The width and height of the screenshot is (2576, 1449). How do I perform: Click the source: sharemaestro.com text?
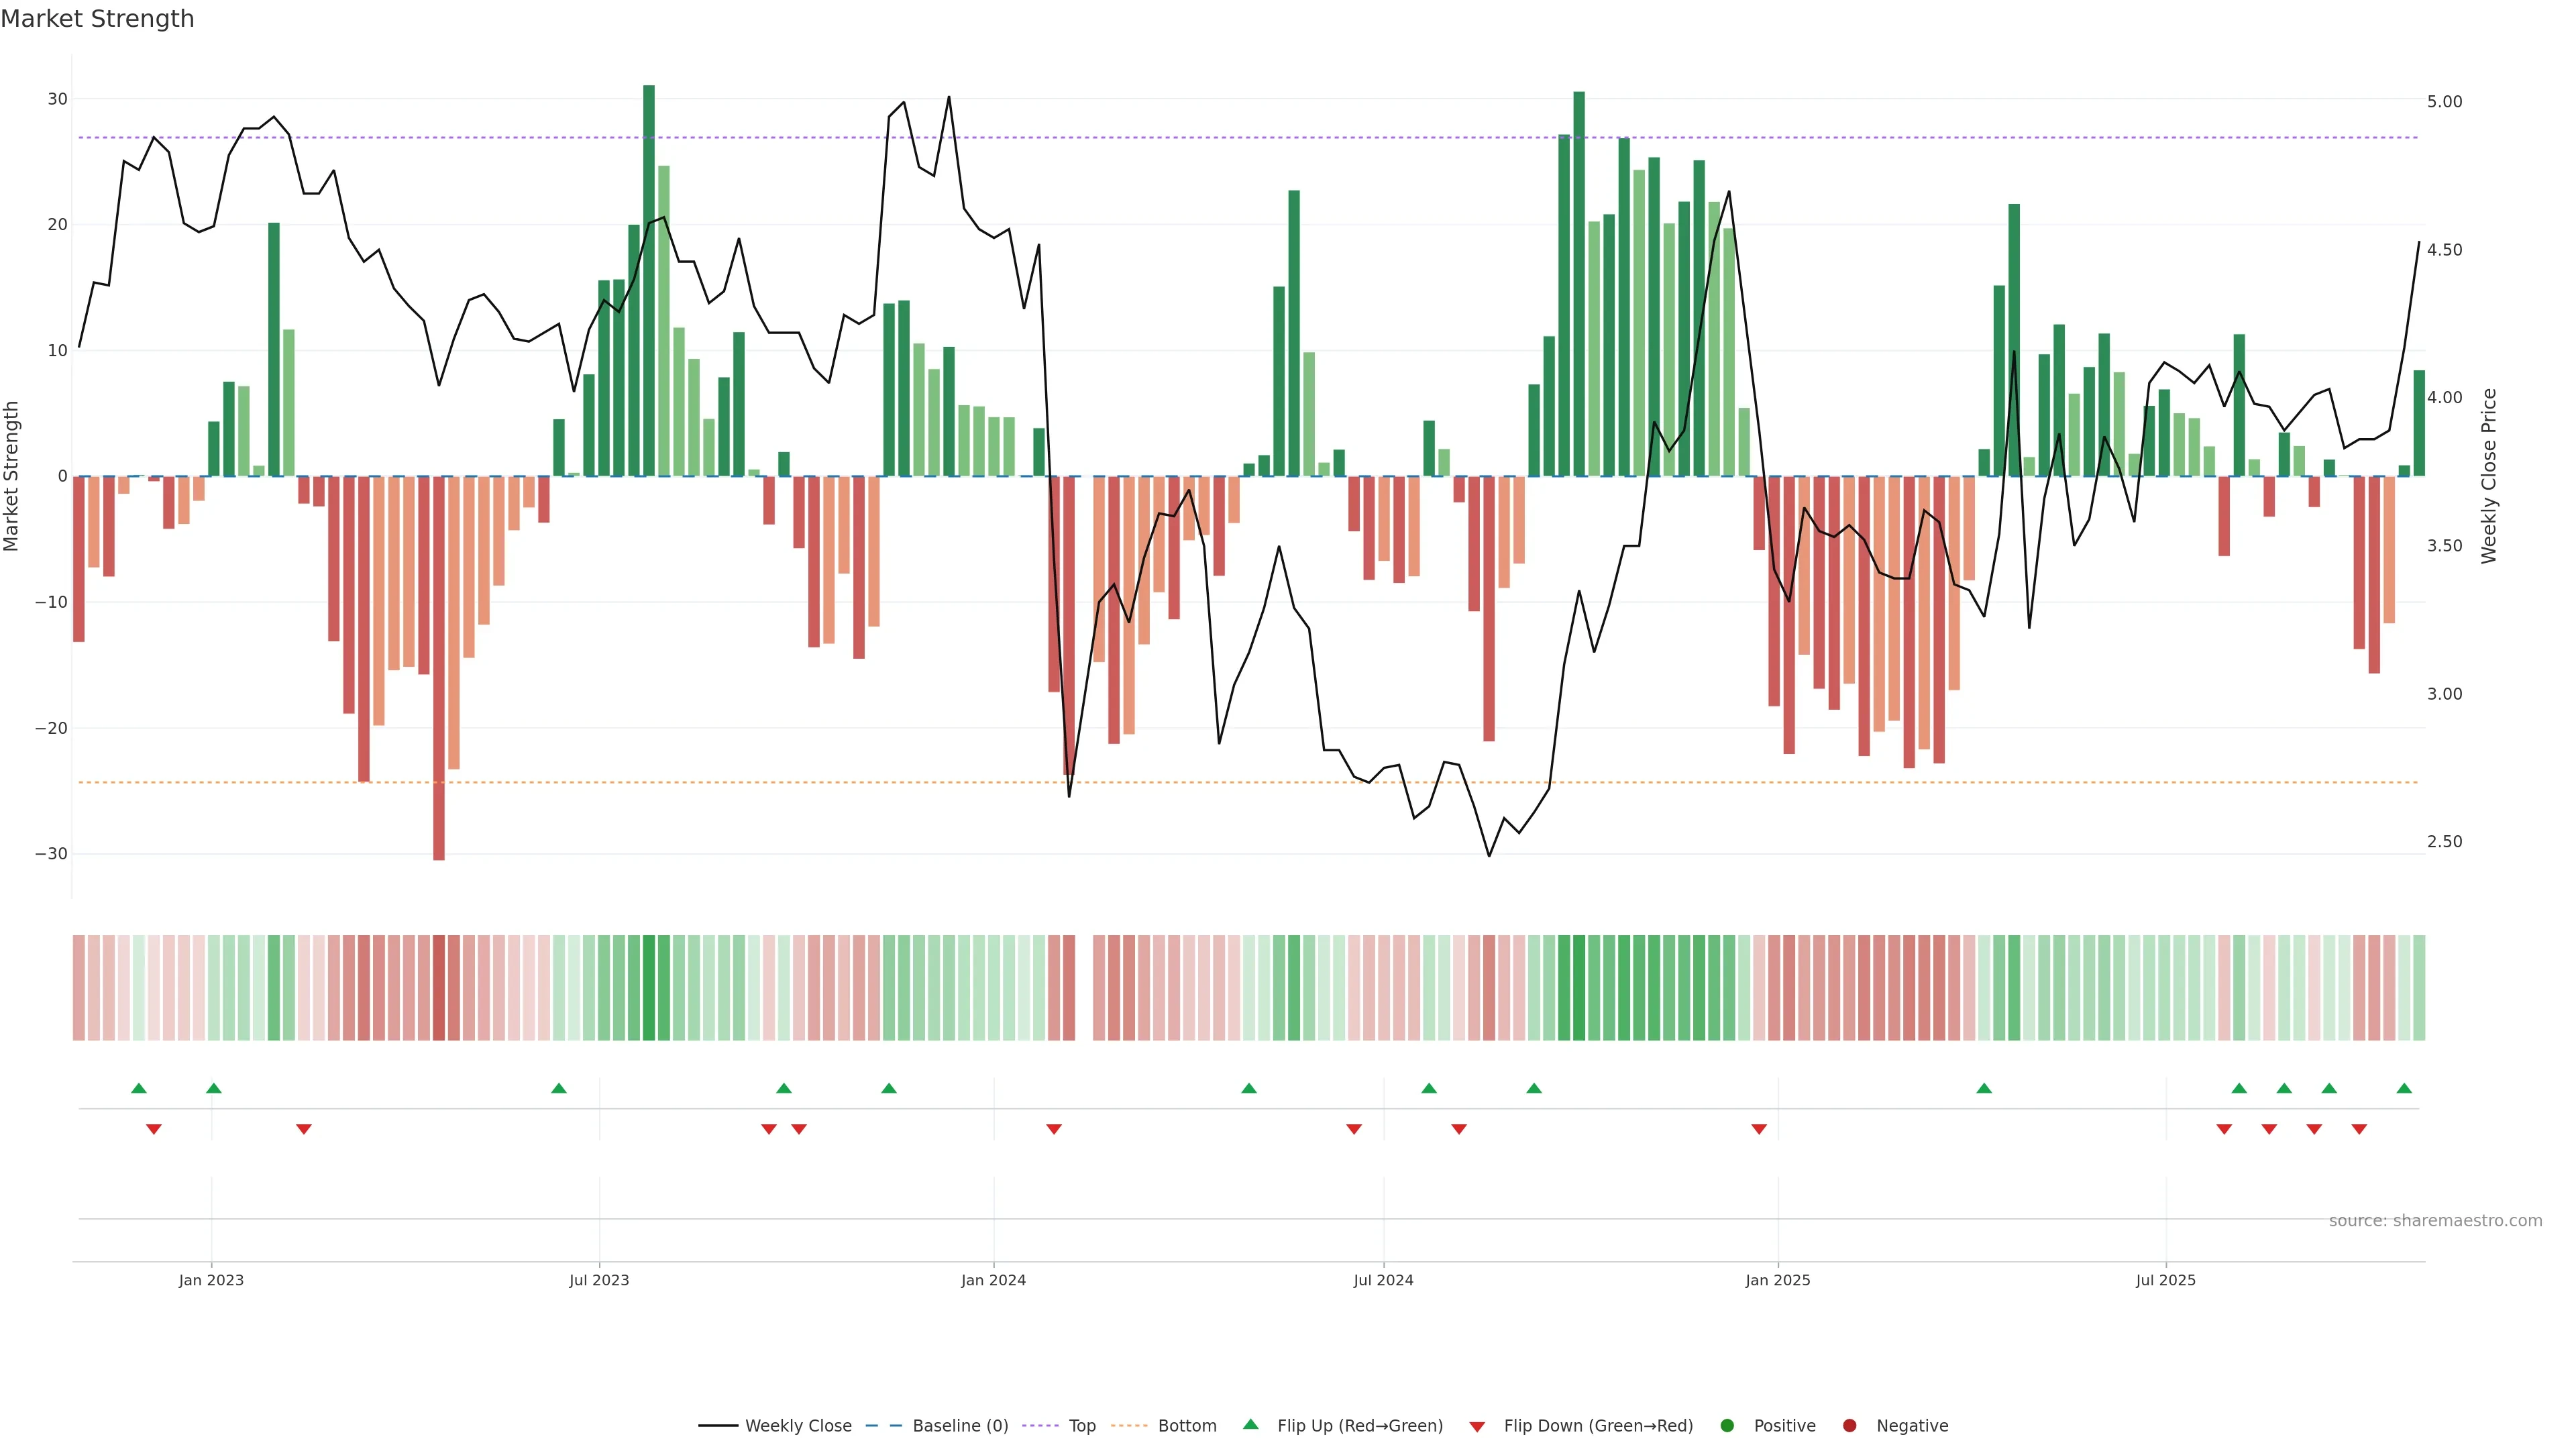point(2435,1221)
